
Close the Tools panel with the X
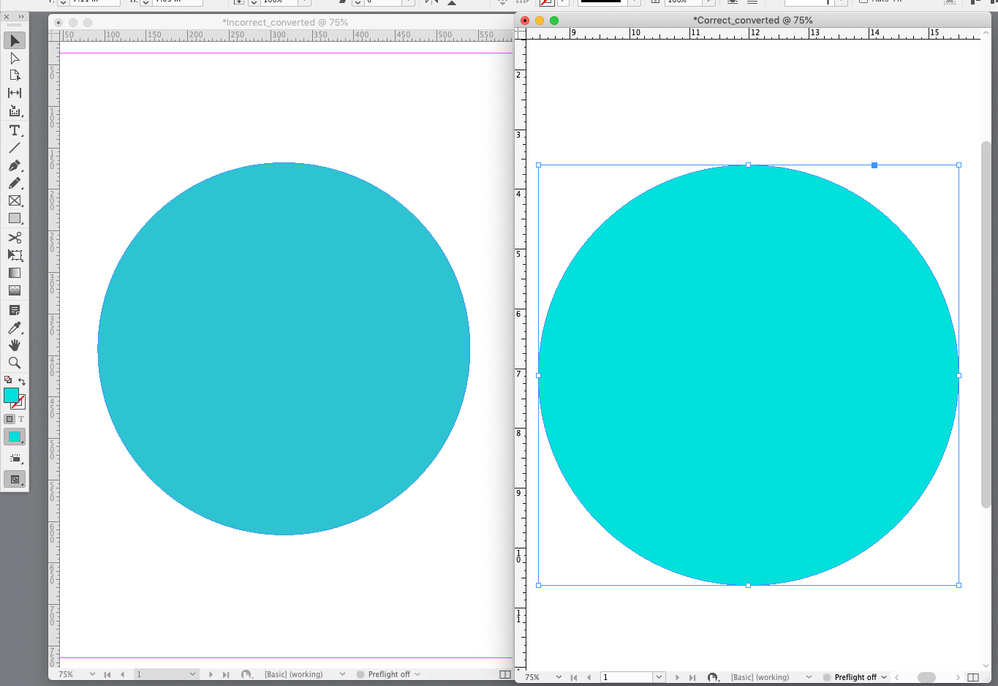7,17
